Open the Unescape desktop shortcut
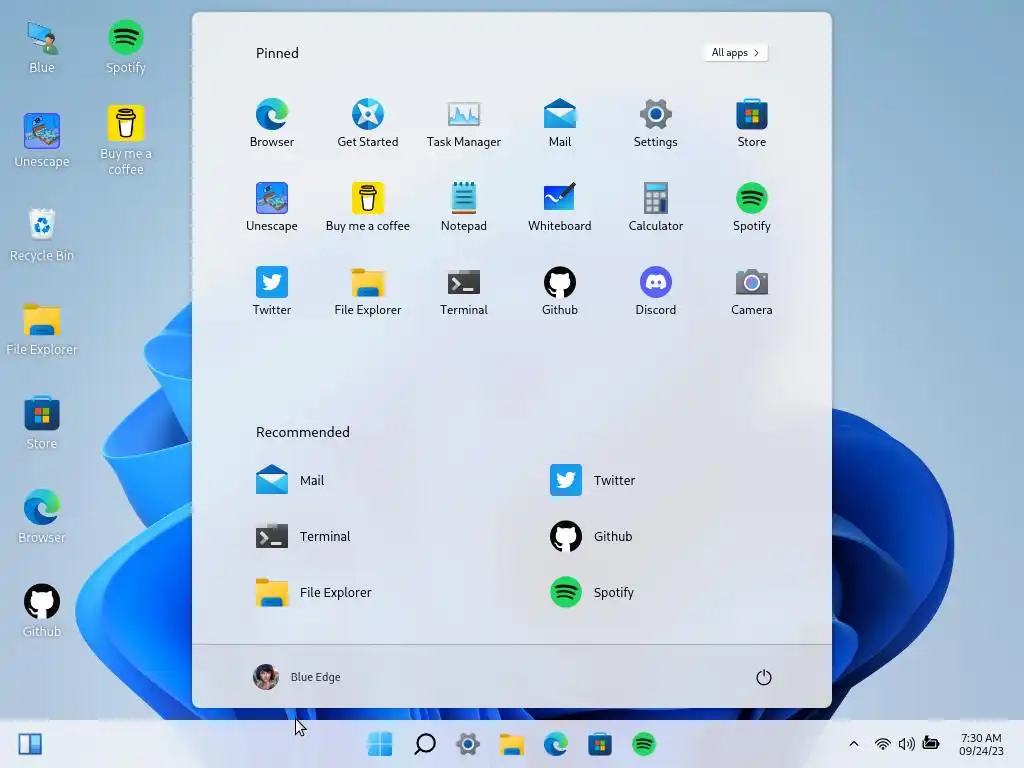This screenshot has height=768, width=1024. [42, 140]
